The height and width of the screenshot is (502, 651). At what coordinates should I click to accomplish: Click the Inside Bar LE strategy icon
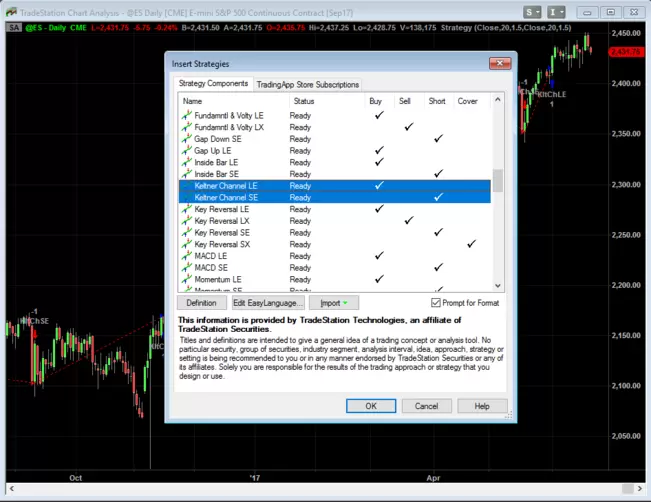click(186, 162)
